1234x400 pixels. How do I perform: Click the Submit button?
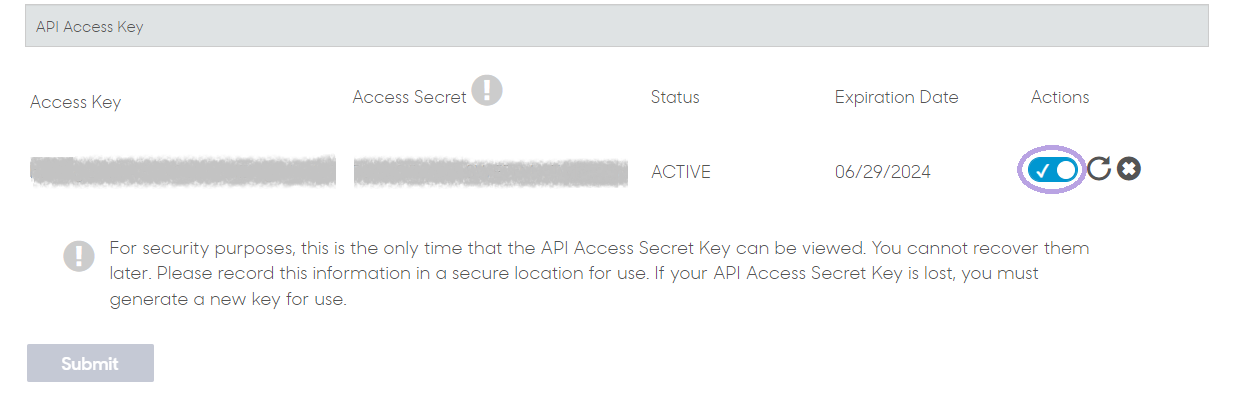[x=90, y=363]
